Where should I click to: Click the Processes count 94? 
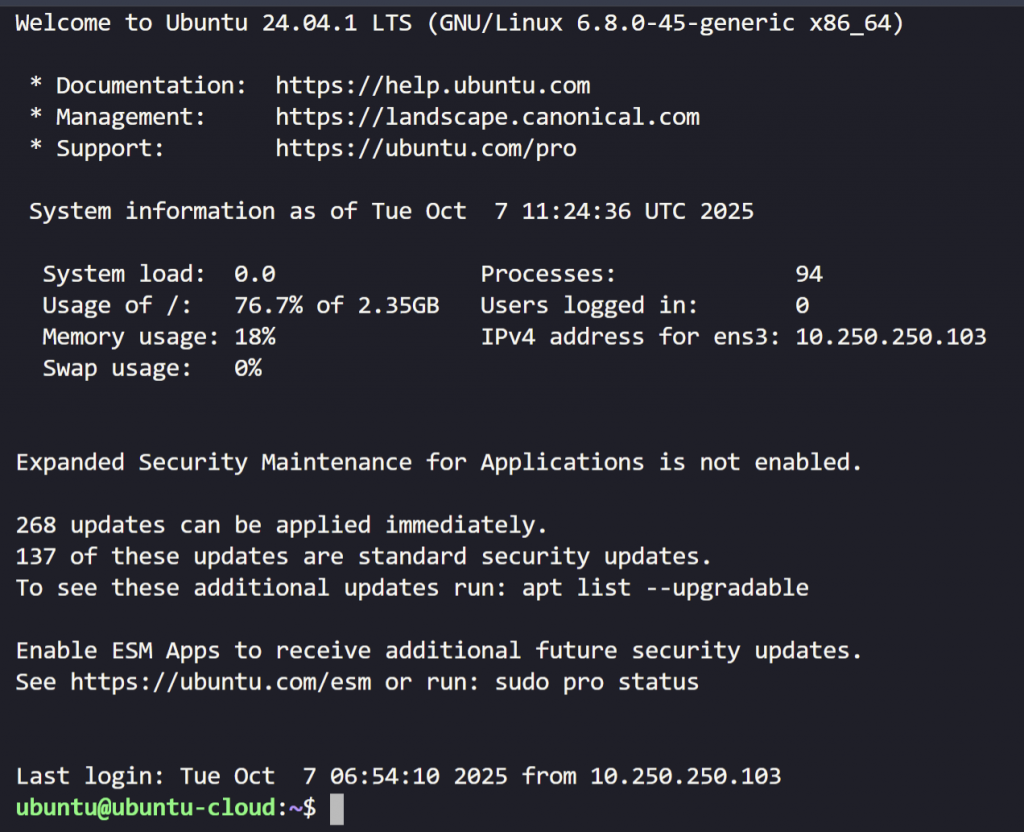pyautogui.click(x=808, y=274)
